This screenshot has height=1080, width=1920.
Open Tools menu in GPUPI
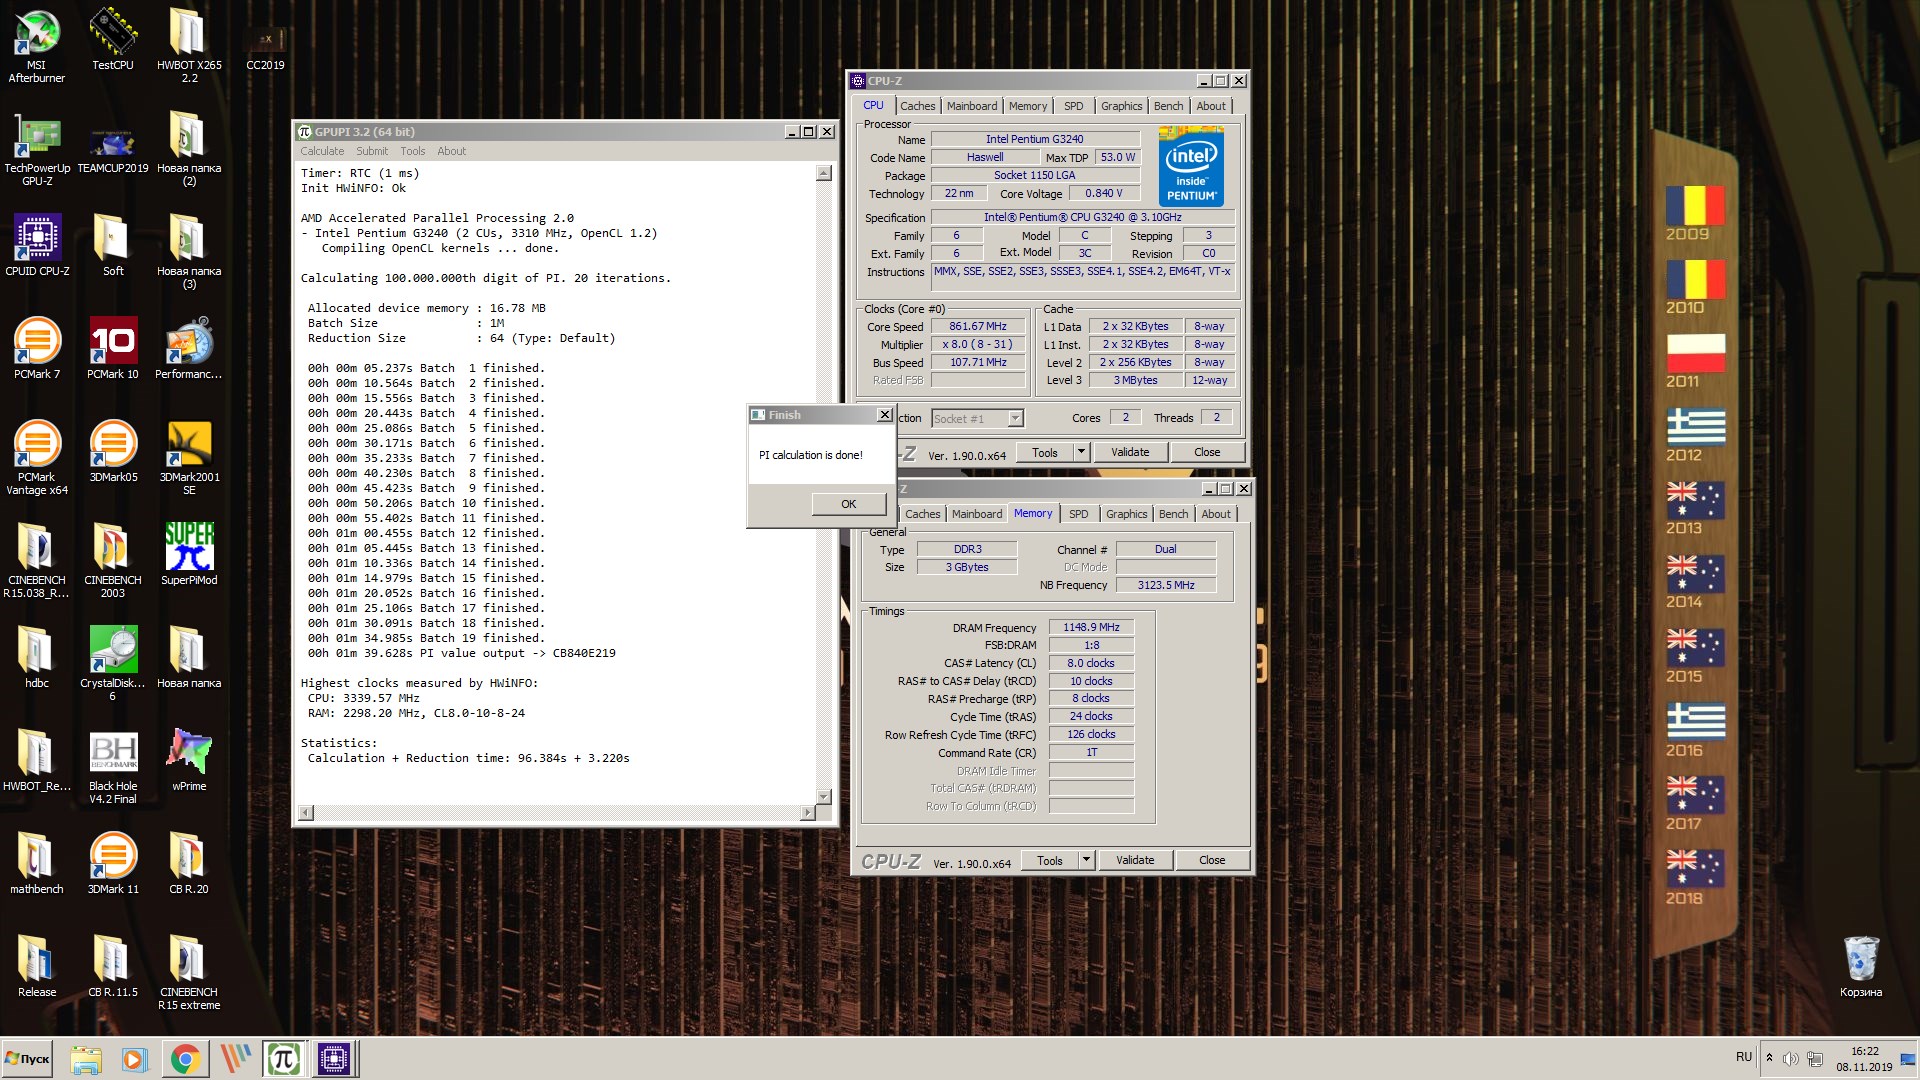coord(413,151)
